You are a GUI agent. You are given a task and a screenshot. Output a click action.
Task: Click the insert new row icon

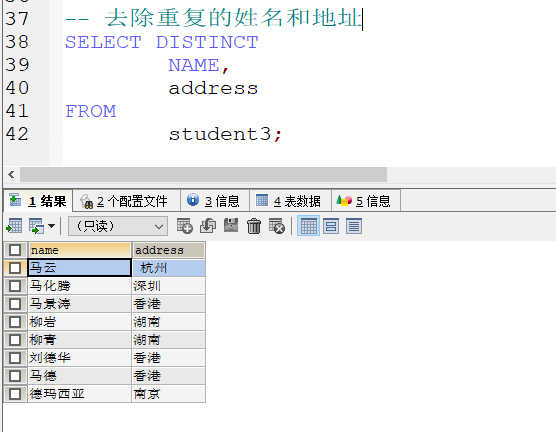[x=185, y=226]
